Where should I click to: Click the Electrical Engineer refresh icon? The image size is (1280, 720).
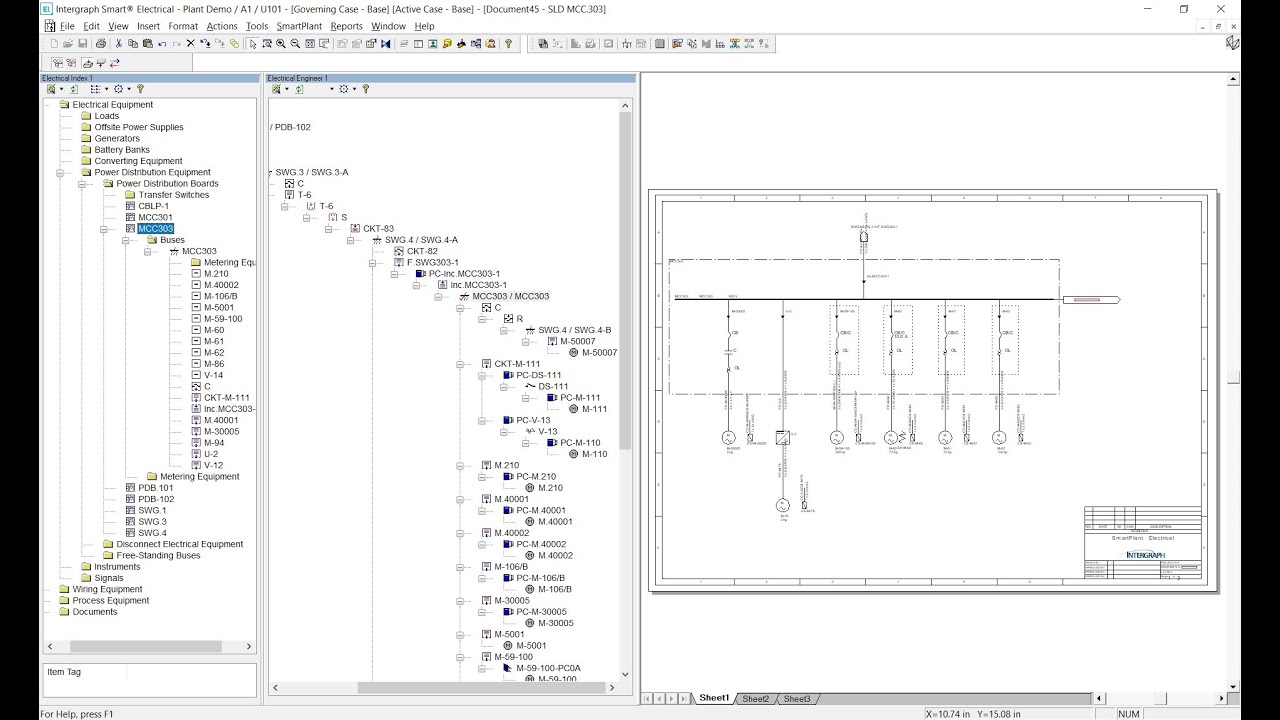click(x=299, y=89)
